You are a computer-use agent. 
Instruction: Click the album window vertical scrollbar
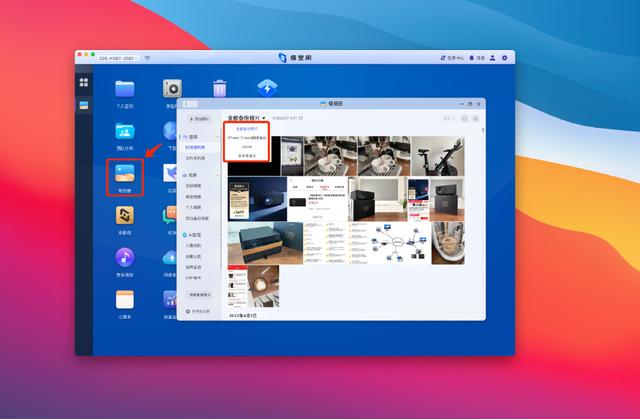click(483, 130)
